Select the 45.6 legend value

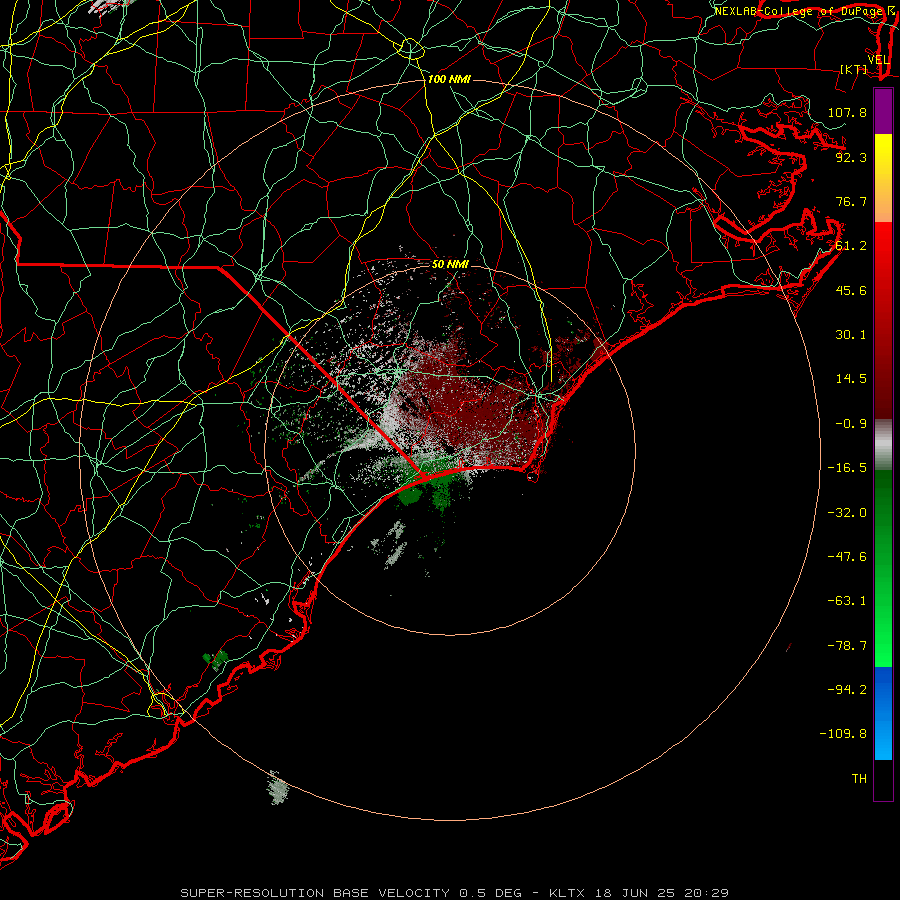point(851,290)
